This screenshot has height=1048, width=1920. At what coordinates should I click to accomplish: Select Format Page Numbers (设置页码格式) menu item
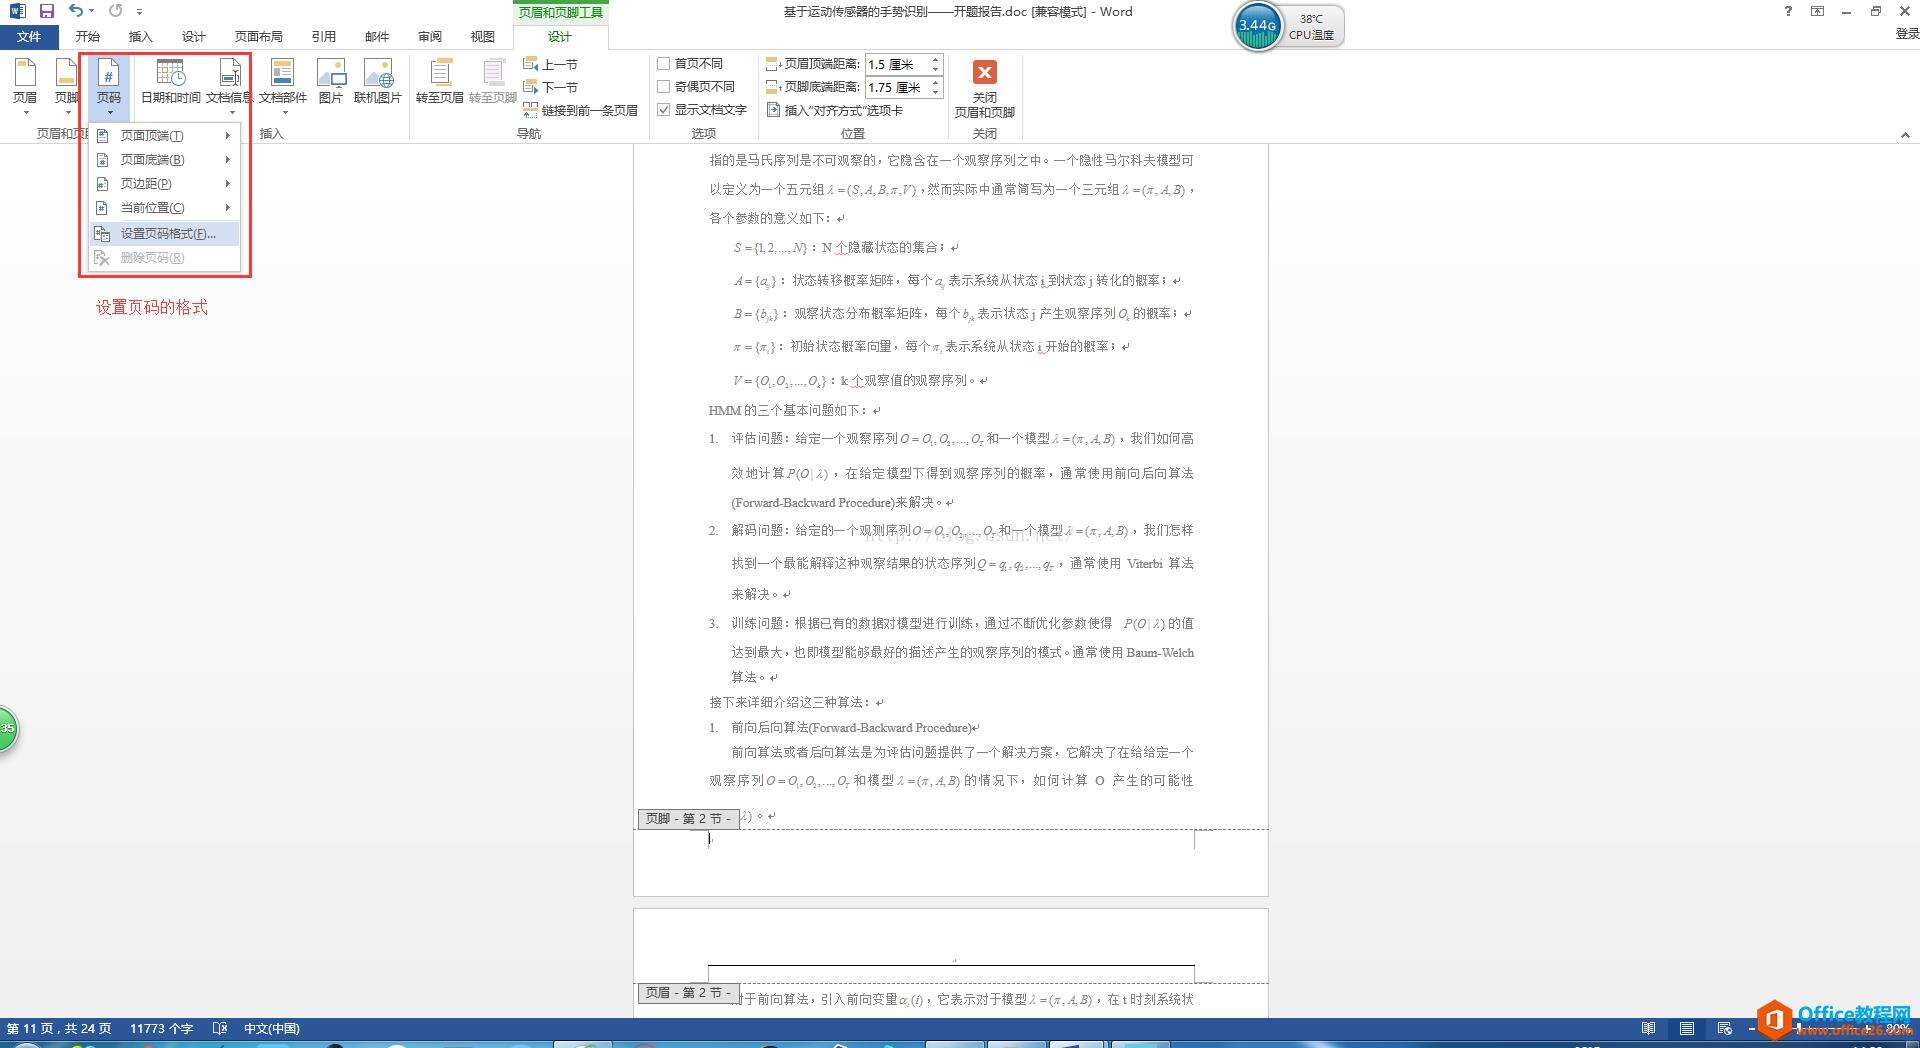tap(165, 233)
